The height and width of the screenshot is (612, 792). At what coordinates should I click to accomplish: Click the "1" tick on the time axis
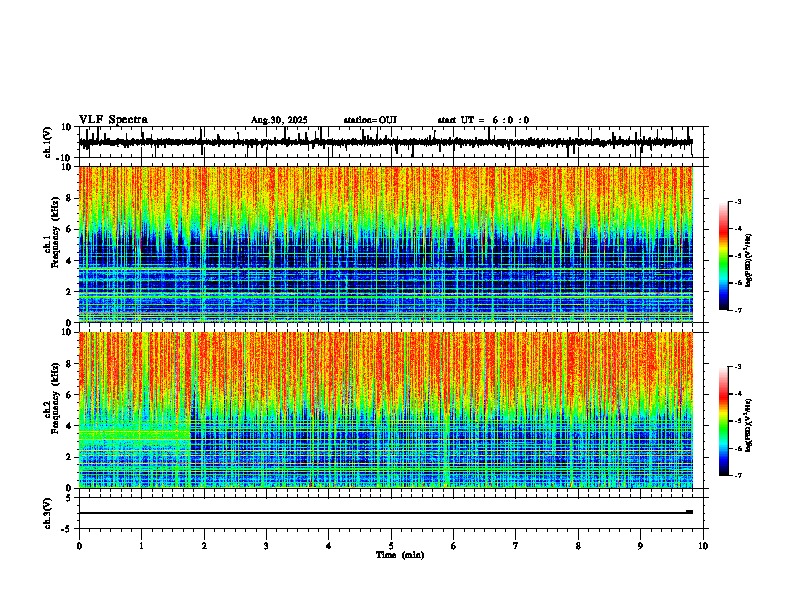tap(141, 545)
